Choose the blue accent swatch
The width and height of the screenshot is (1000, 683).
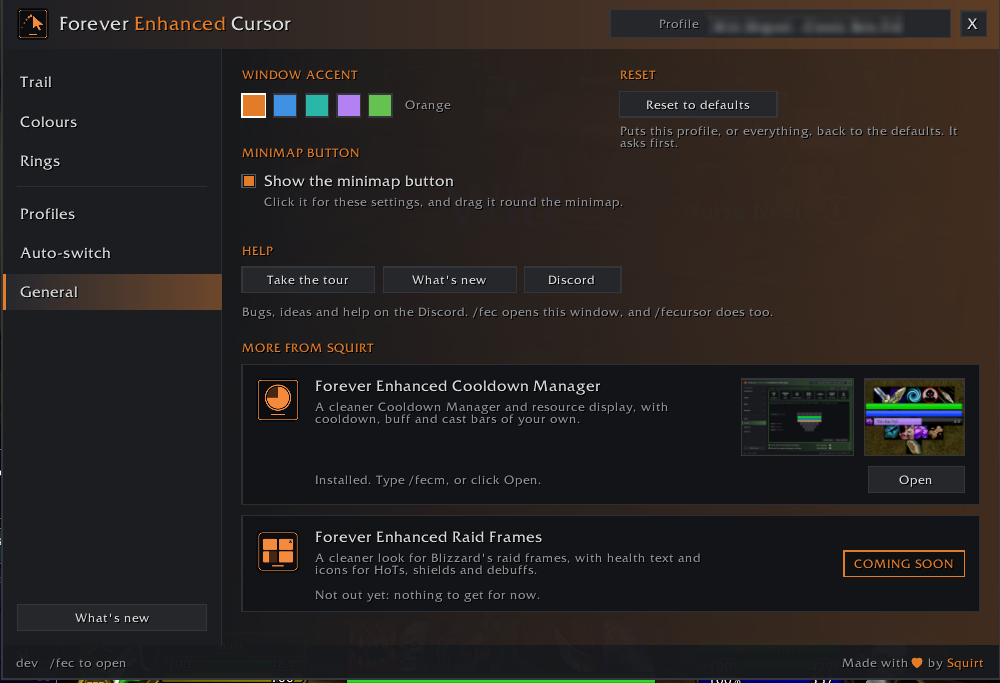coord(284,105)
